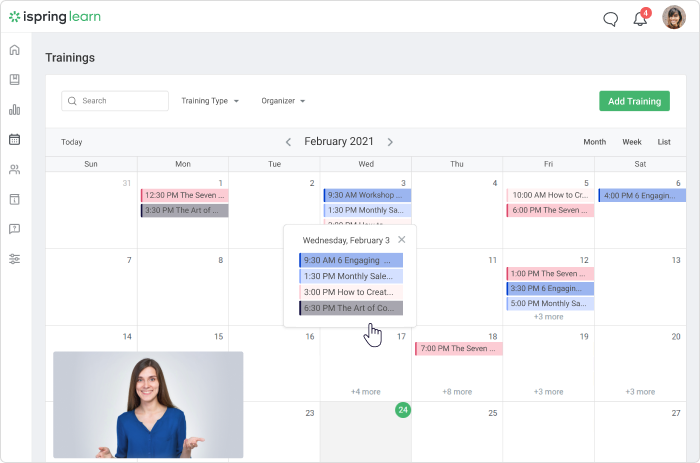Screen dimensions: 700x463
Task: Open the notifications bell icon
Action: tap(641, 18)
